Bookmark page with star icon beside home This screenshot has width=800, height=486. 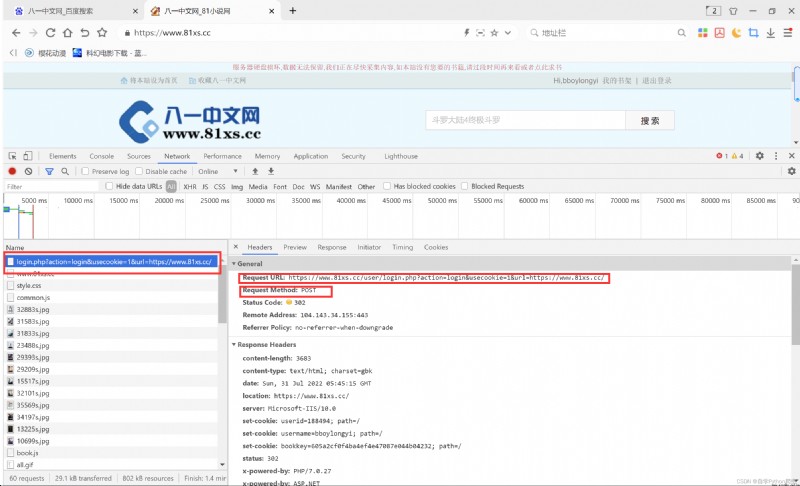pyautogui.click(x=102, y=33)
